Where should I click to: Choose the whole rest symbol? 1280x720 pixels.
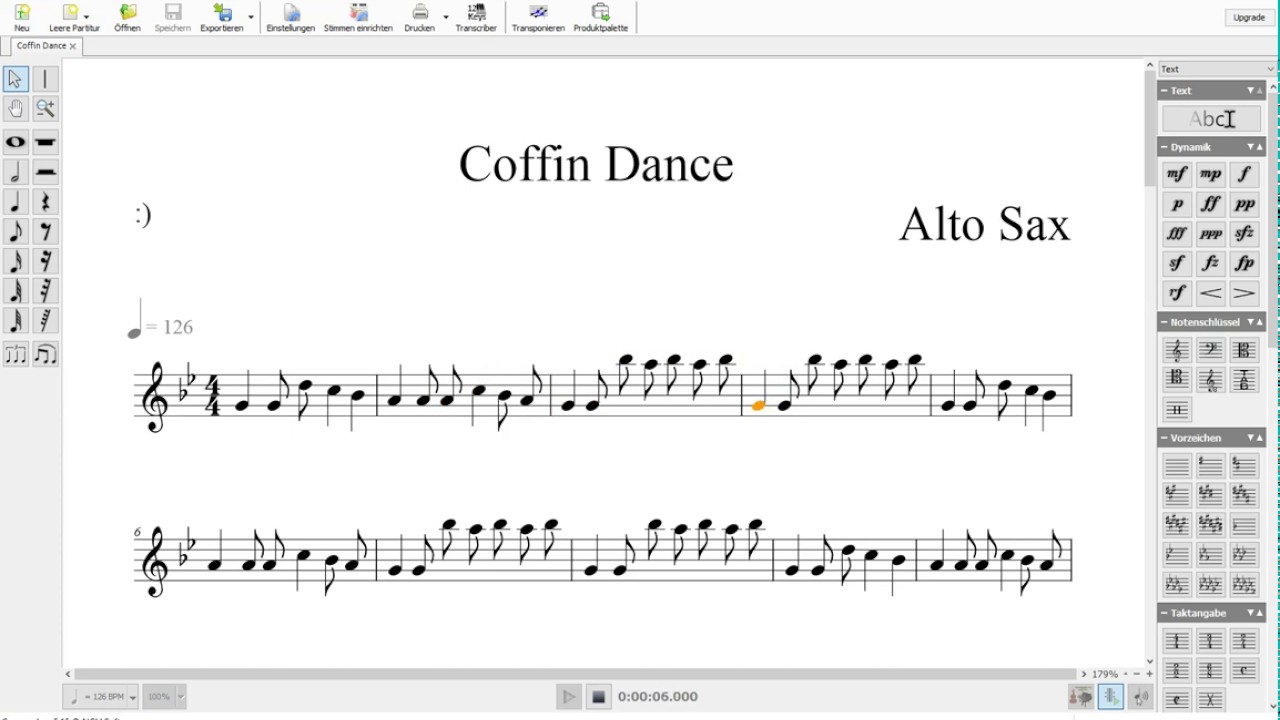point(45,142)
